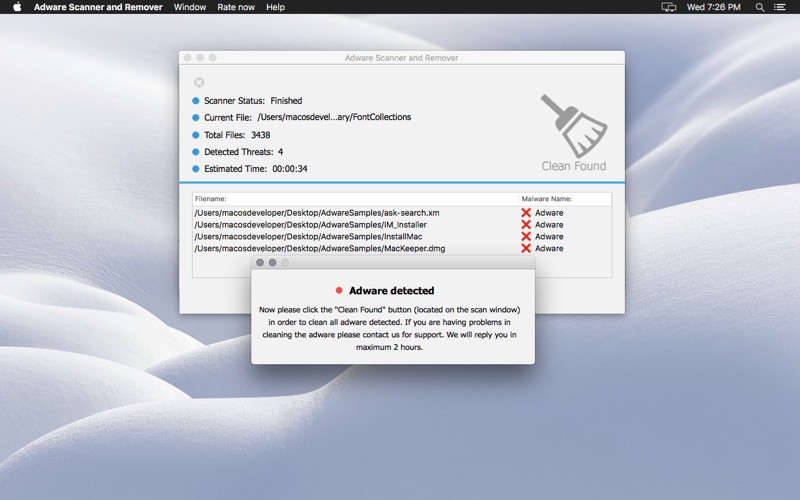The height and width of the screenshot is (500, 800).
Task: Click the Clean Found broom icon
Action: click(x=574, y=126)
